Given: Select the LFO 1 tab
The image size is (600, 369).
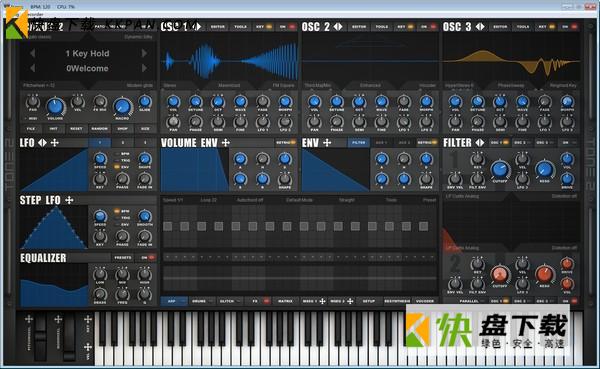Looking at the screenshot, I should [100, 143].
